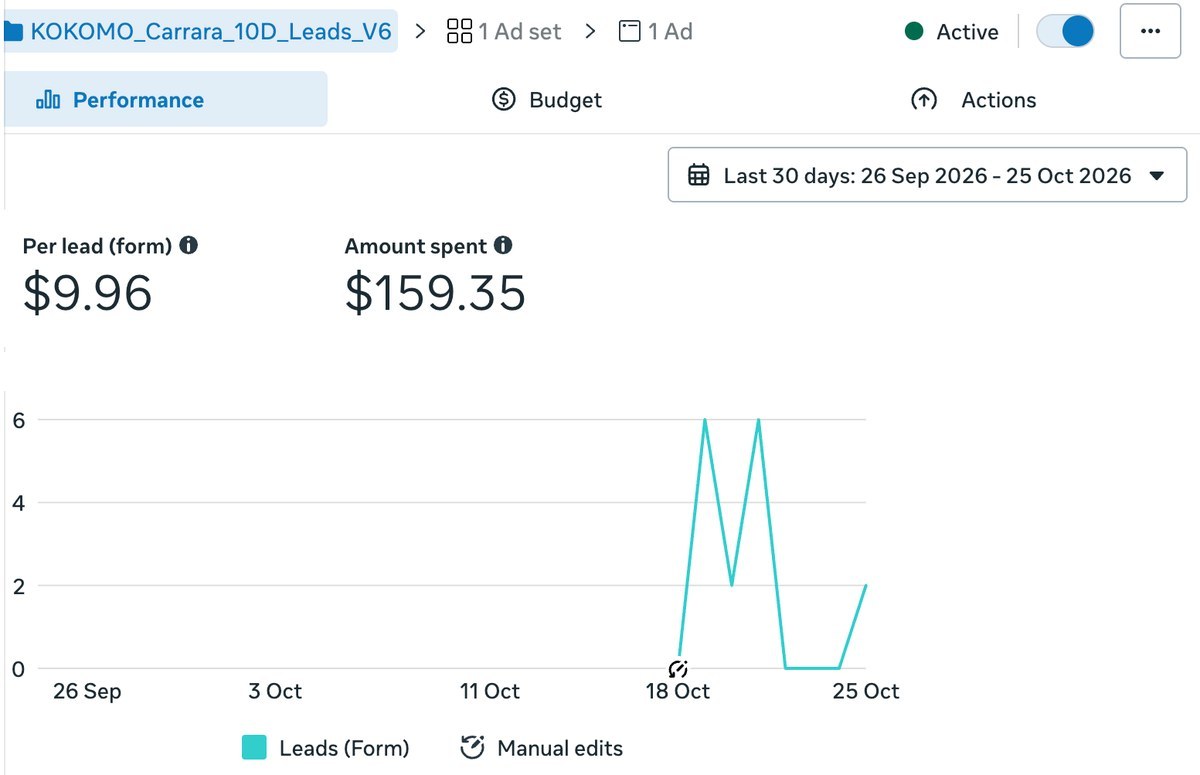The height and width of the screenshot is (775, 1200).
Task: Click the 11 Oct axis label
Action: 489,691
